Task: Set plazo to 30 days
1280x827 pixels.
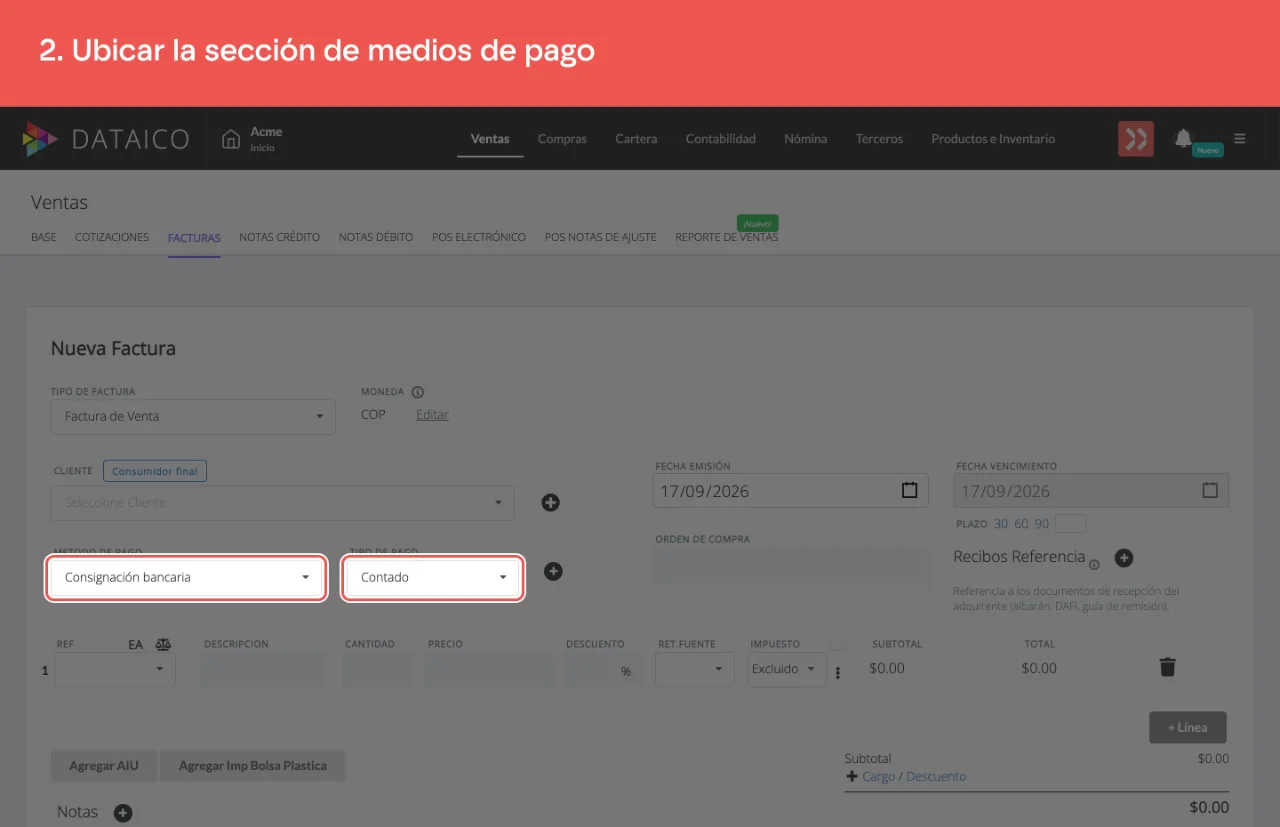Action: [1001, 524]
